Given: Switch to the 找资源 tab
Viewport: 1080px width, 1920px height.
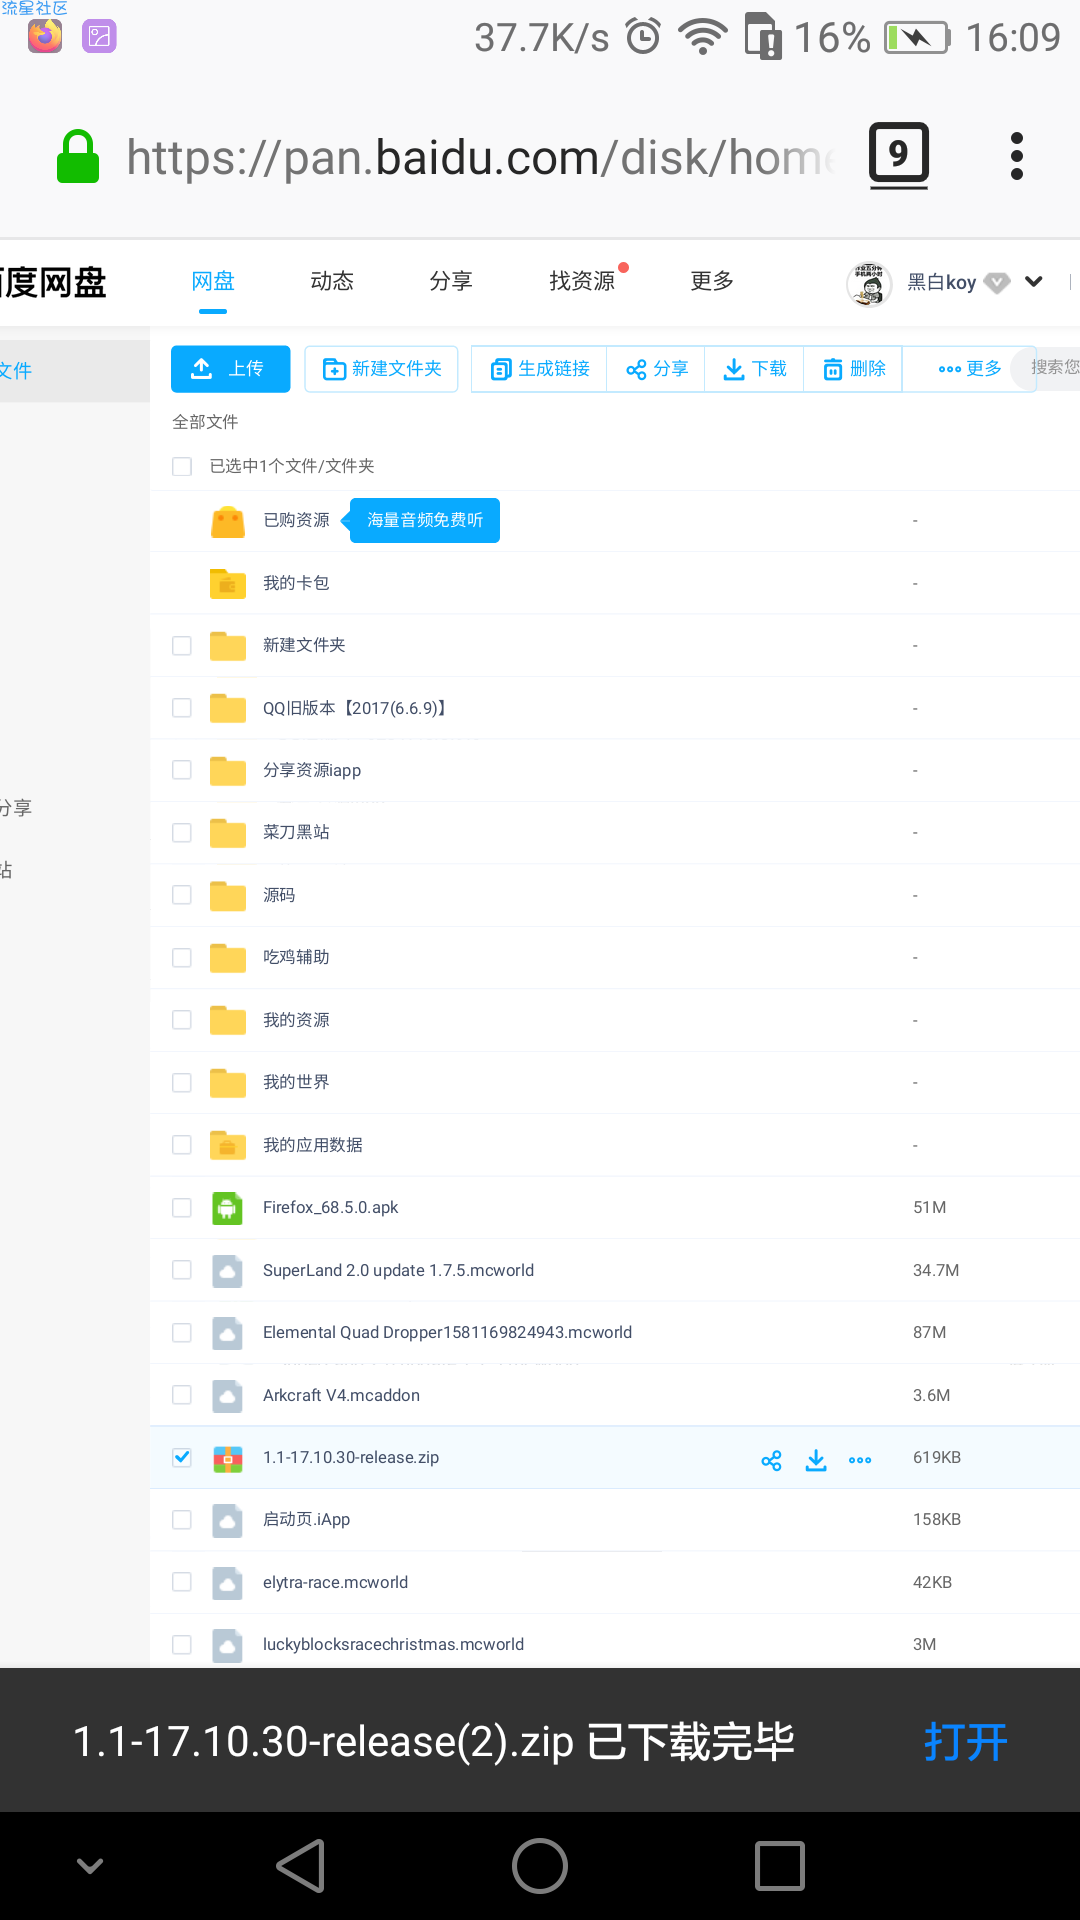Looking at the screenshot, I should click(x=582, y=282).
